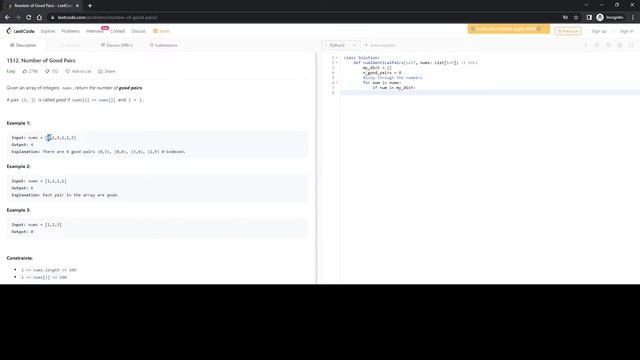
Task: Click the browser forward arrow
Action: pos(18,18)
